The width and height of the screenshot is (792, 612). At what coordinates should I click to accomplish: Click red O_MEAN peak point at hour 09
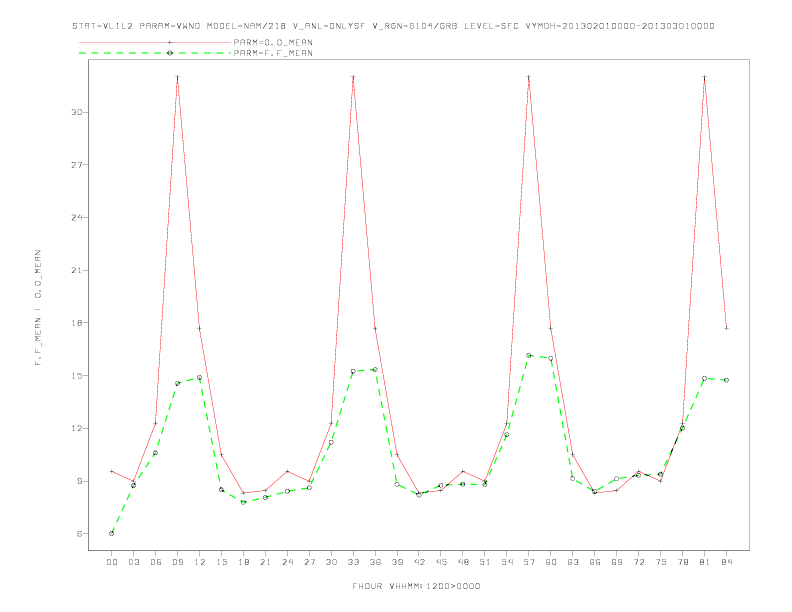(x=177, y=77)
